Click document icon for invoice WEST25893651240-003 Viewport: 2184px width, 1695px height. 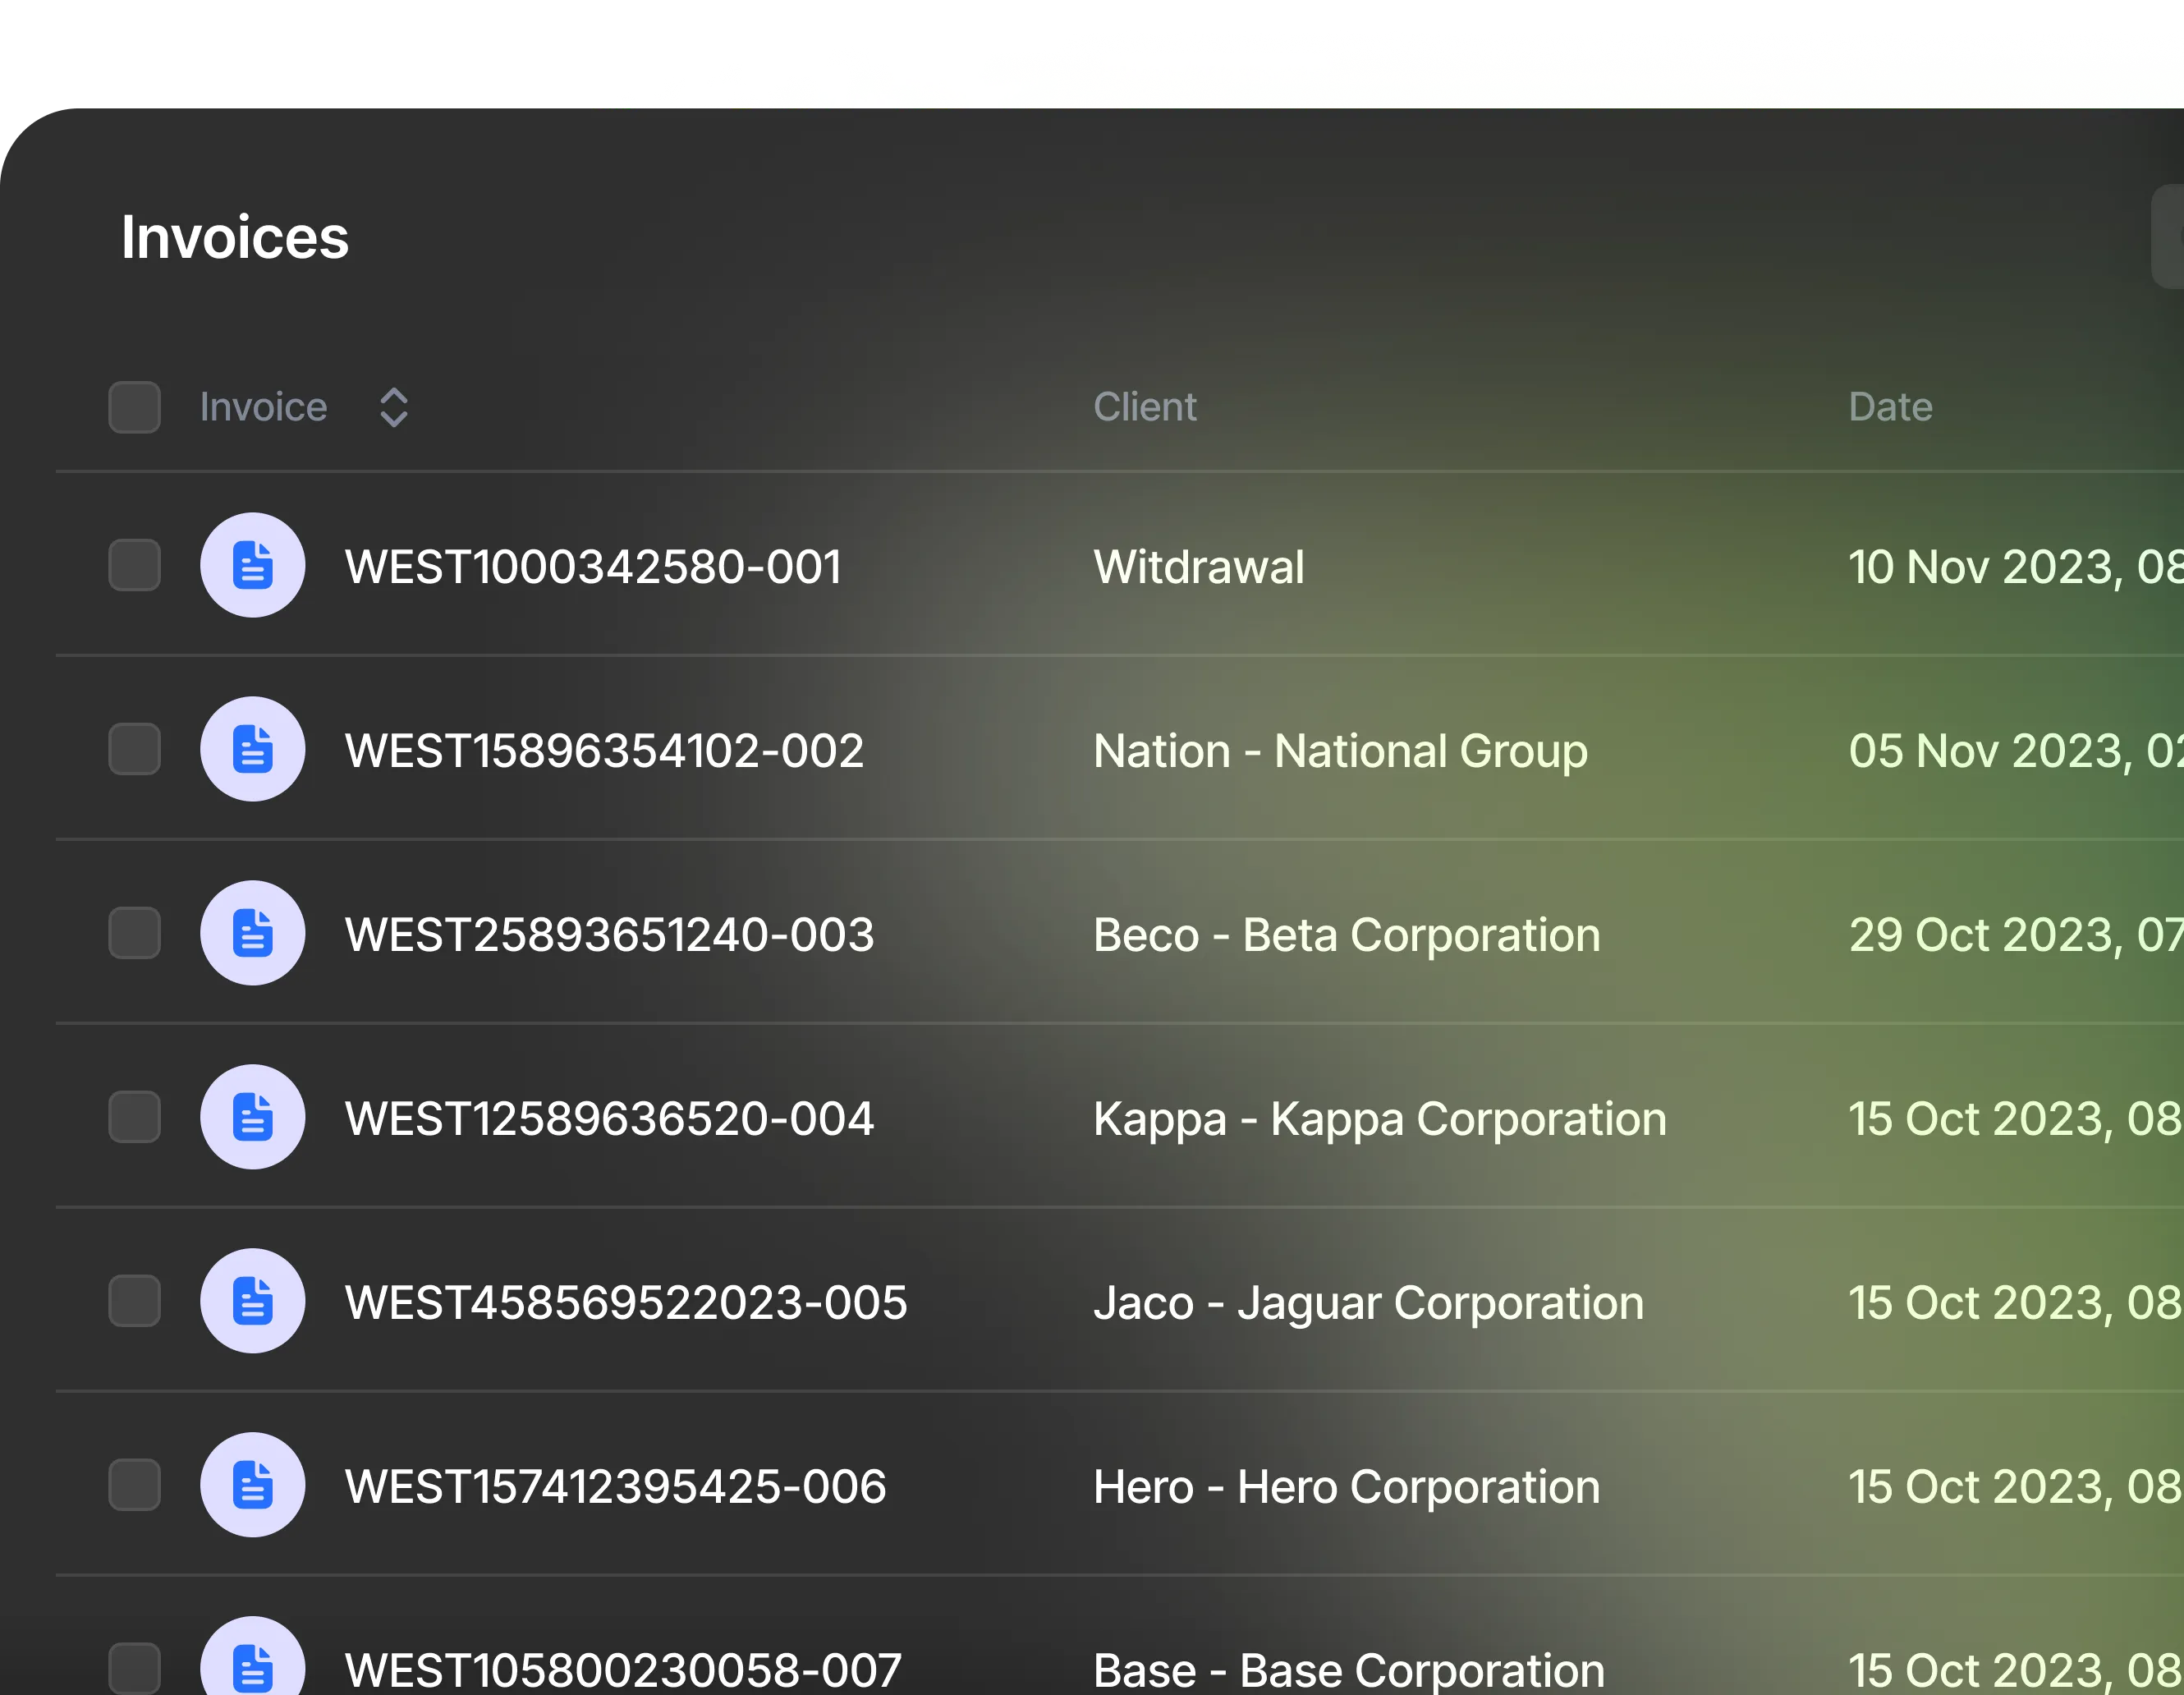[x=252, y=933]
